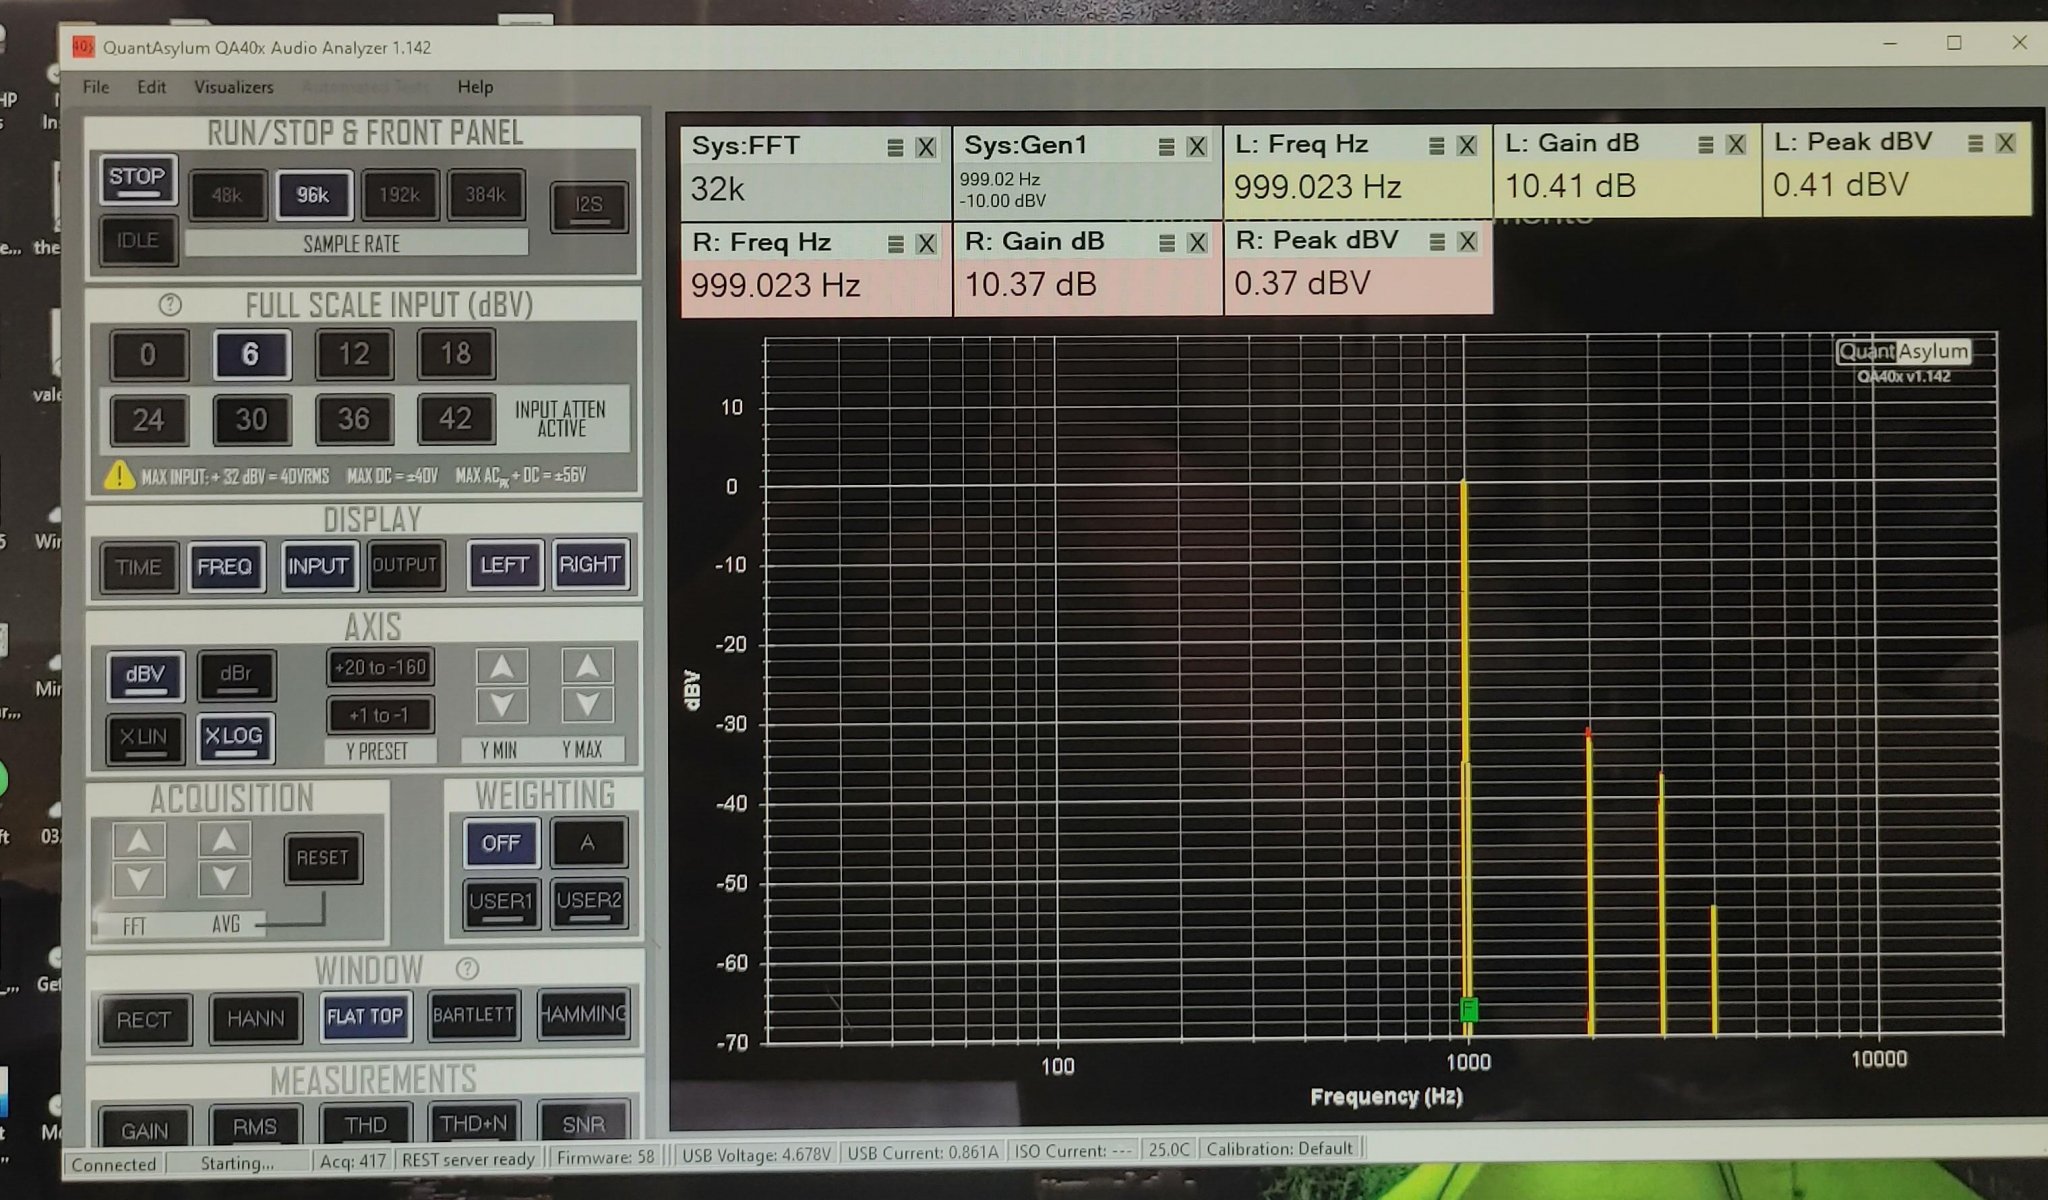Select the dBr axis unit
This screenshot has height=1200, width=2048.
236,675
